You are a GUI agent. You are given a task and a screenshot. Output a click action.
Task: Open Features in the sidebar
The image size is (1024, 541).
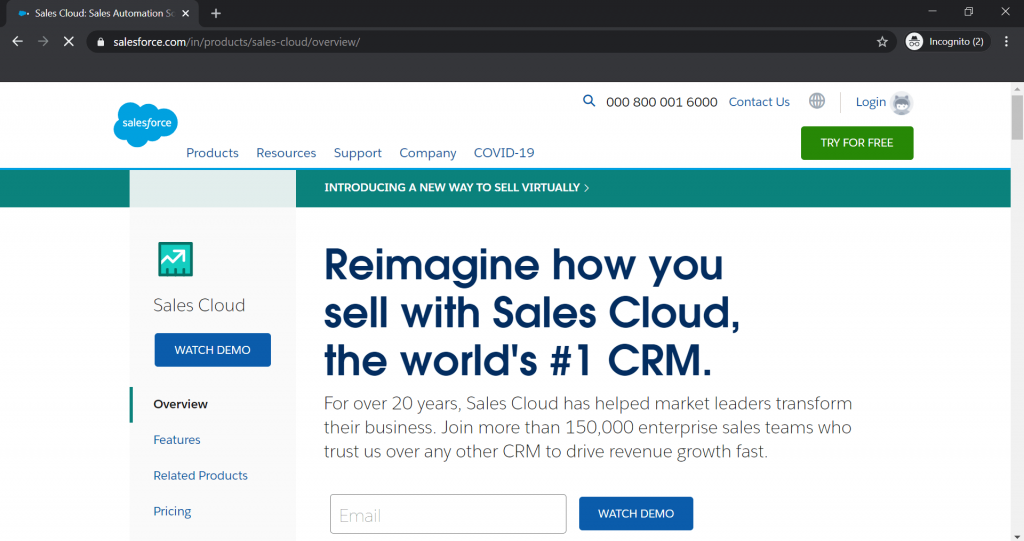click(x=176, y=440)
